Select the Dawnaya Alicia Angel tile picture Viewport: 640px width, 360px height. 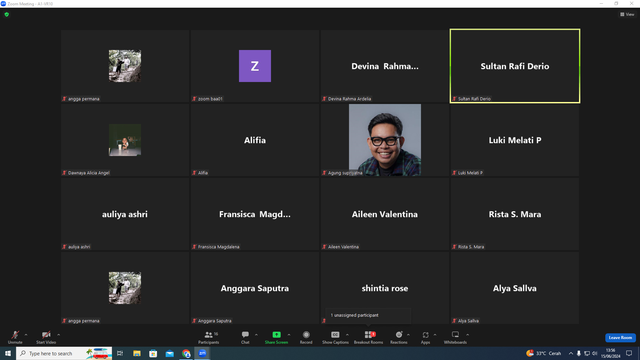pyautogui.click(x=125, y=140)
